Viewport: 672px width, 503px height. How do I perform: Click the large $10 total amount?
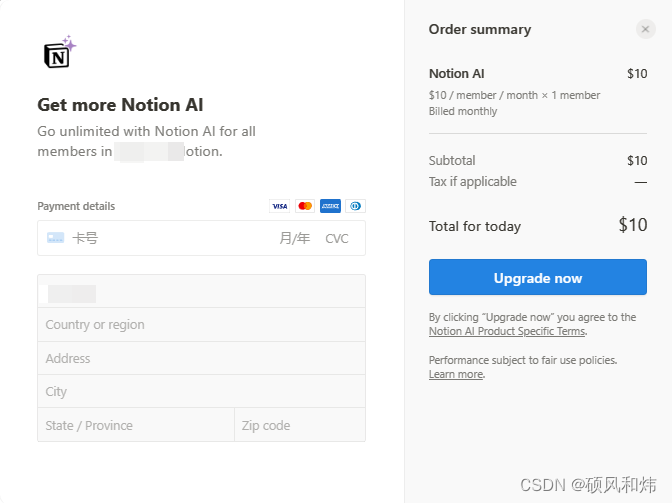(x=633, y=225)
